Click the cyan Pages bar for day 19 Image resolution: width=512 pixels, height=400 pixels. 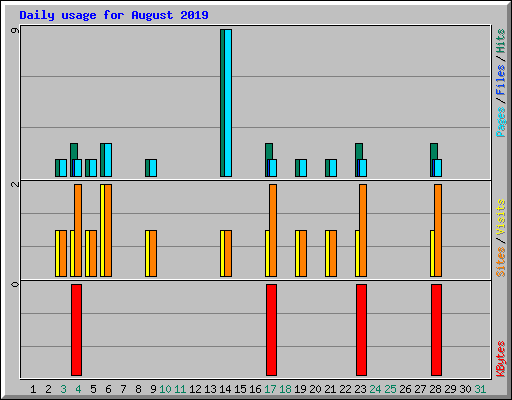[x=303, y=168]
